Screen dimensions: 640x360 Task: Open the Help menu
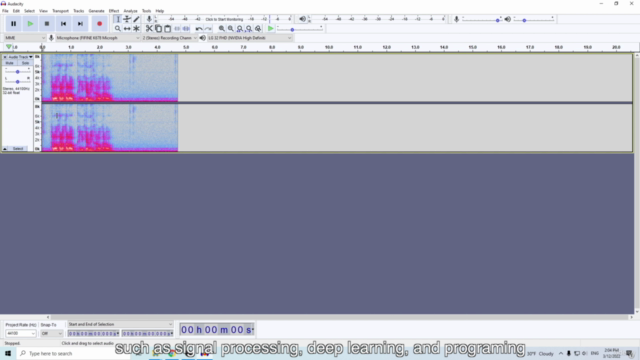160,11
